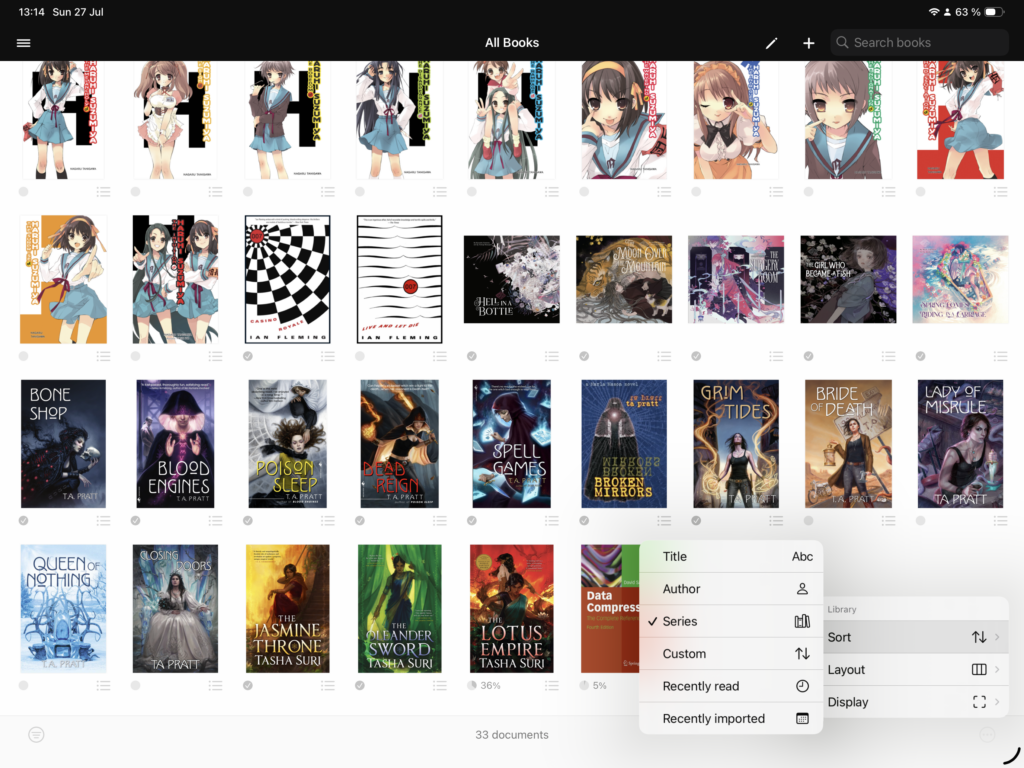This screenshot has width=1024, height=768.
Task: Toggle read status of Blood Engines
Action: click(135, 520)
